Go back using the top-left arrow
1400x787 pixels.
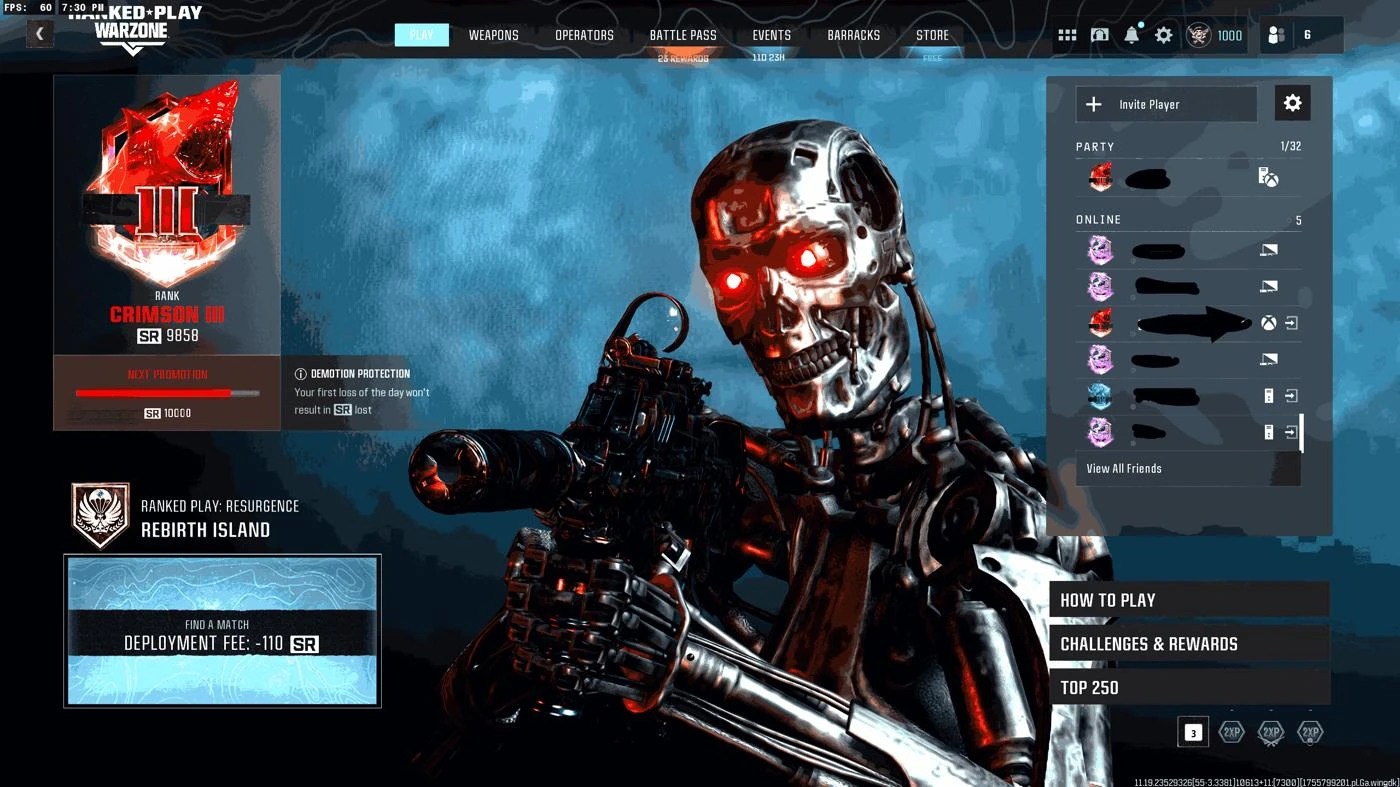(x=39, y=34)
